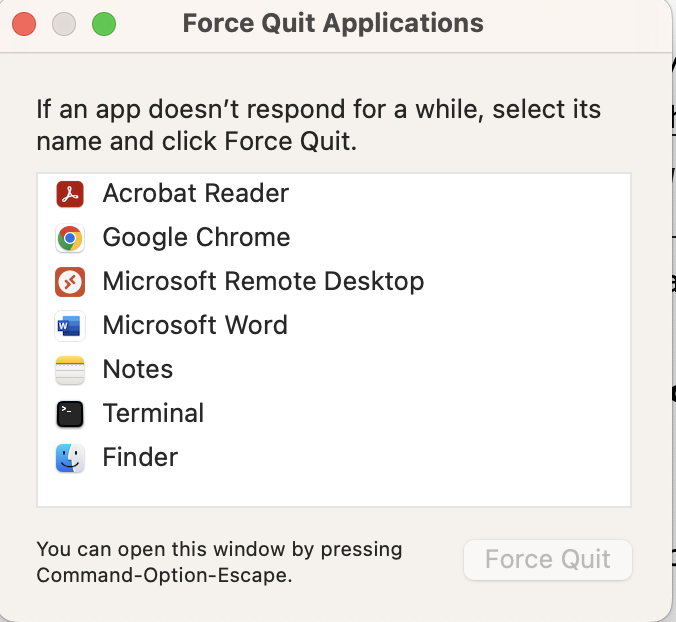Click the Force Quit button
Image resolution: width=676 pixels, height=622 pixels.
coord(548,559)
